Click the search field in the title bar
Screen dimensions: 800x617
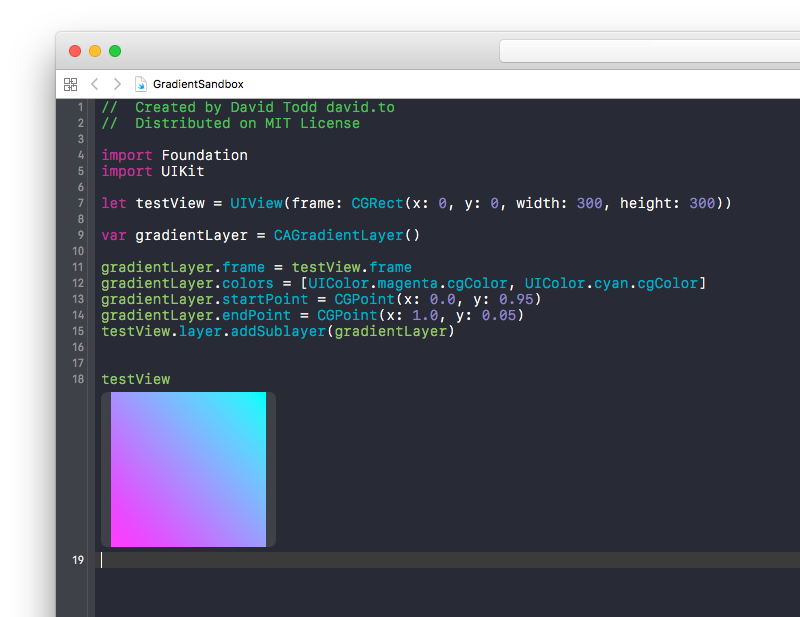point(648,50)
